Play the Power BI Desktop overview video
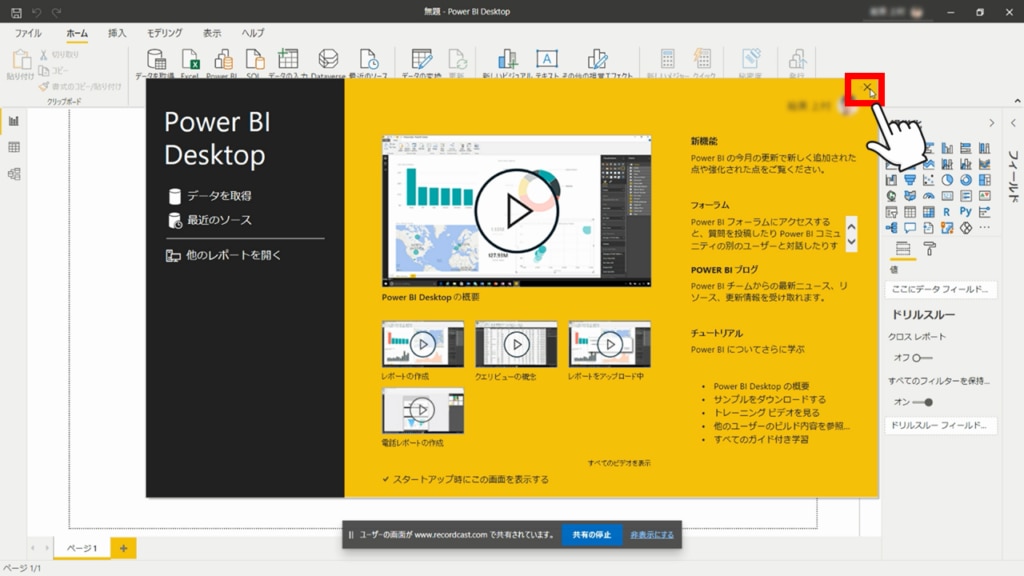1024x576 pixels. (517, 211)
